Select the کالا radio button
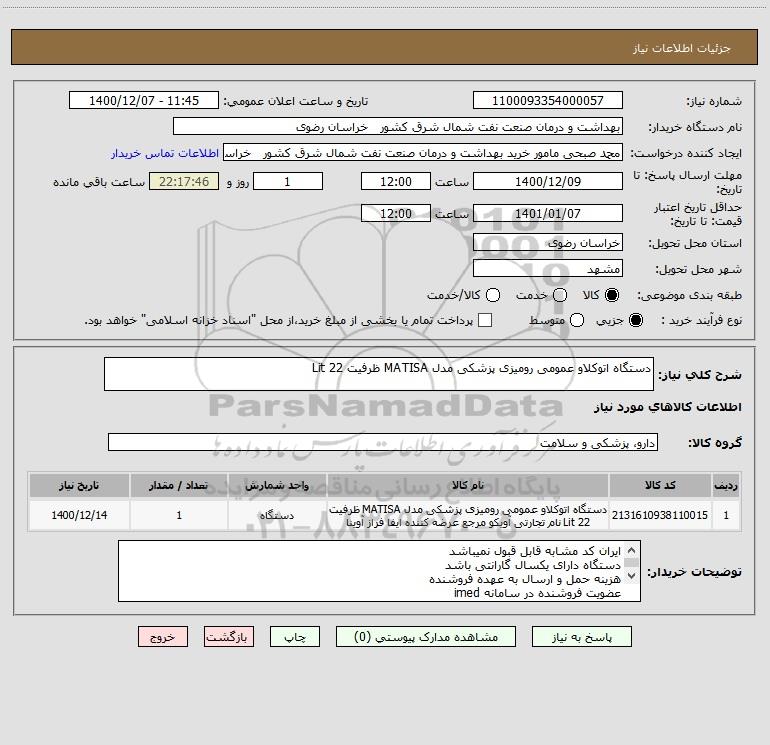 612,295
